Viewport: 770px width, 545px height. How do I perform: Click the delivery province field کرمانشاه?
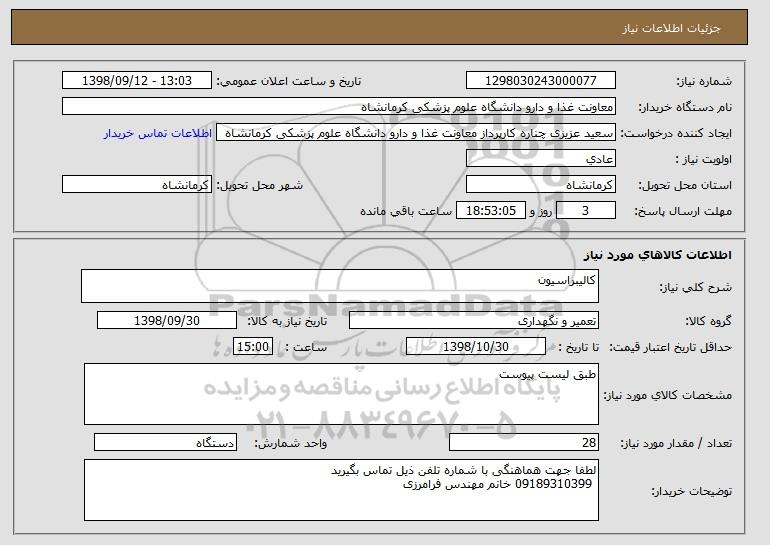tap(541, 185)
